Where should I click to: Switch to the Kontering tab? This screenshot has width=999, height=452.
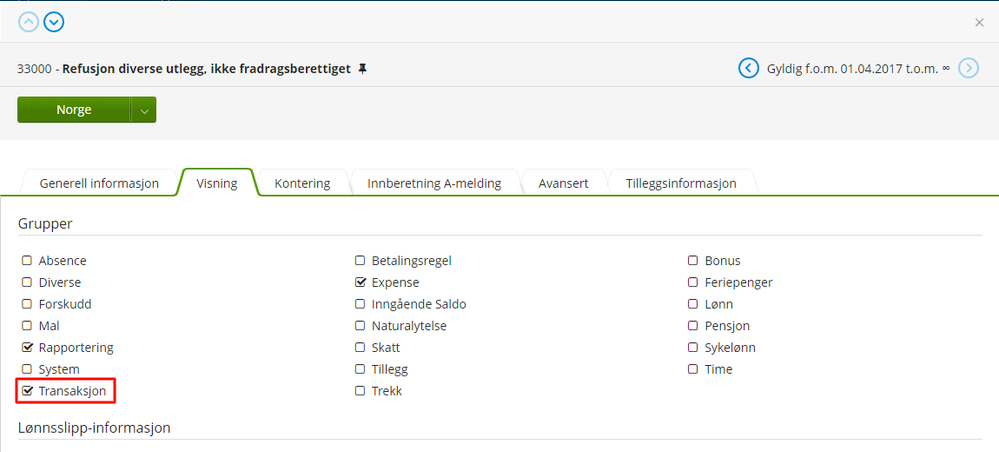point(302,184)
